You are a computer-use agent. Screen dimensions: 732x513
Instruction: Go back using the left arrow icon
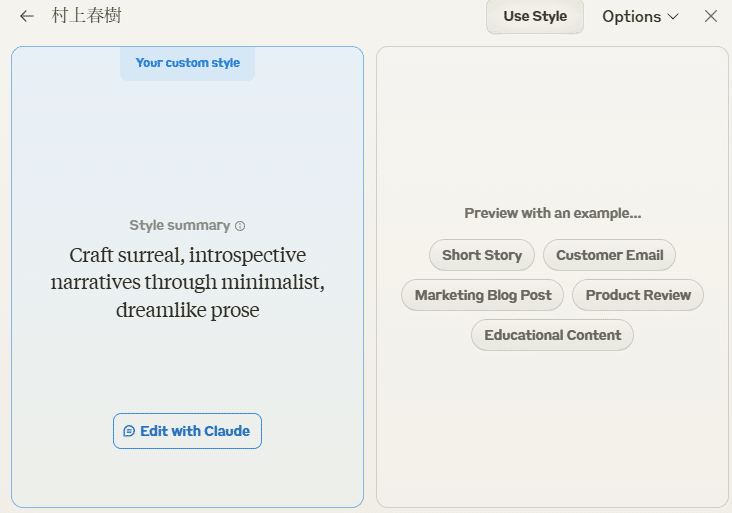(27, 16)
